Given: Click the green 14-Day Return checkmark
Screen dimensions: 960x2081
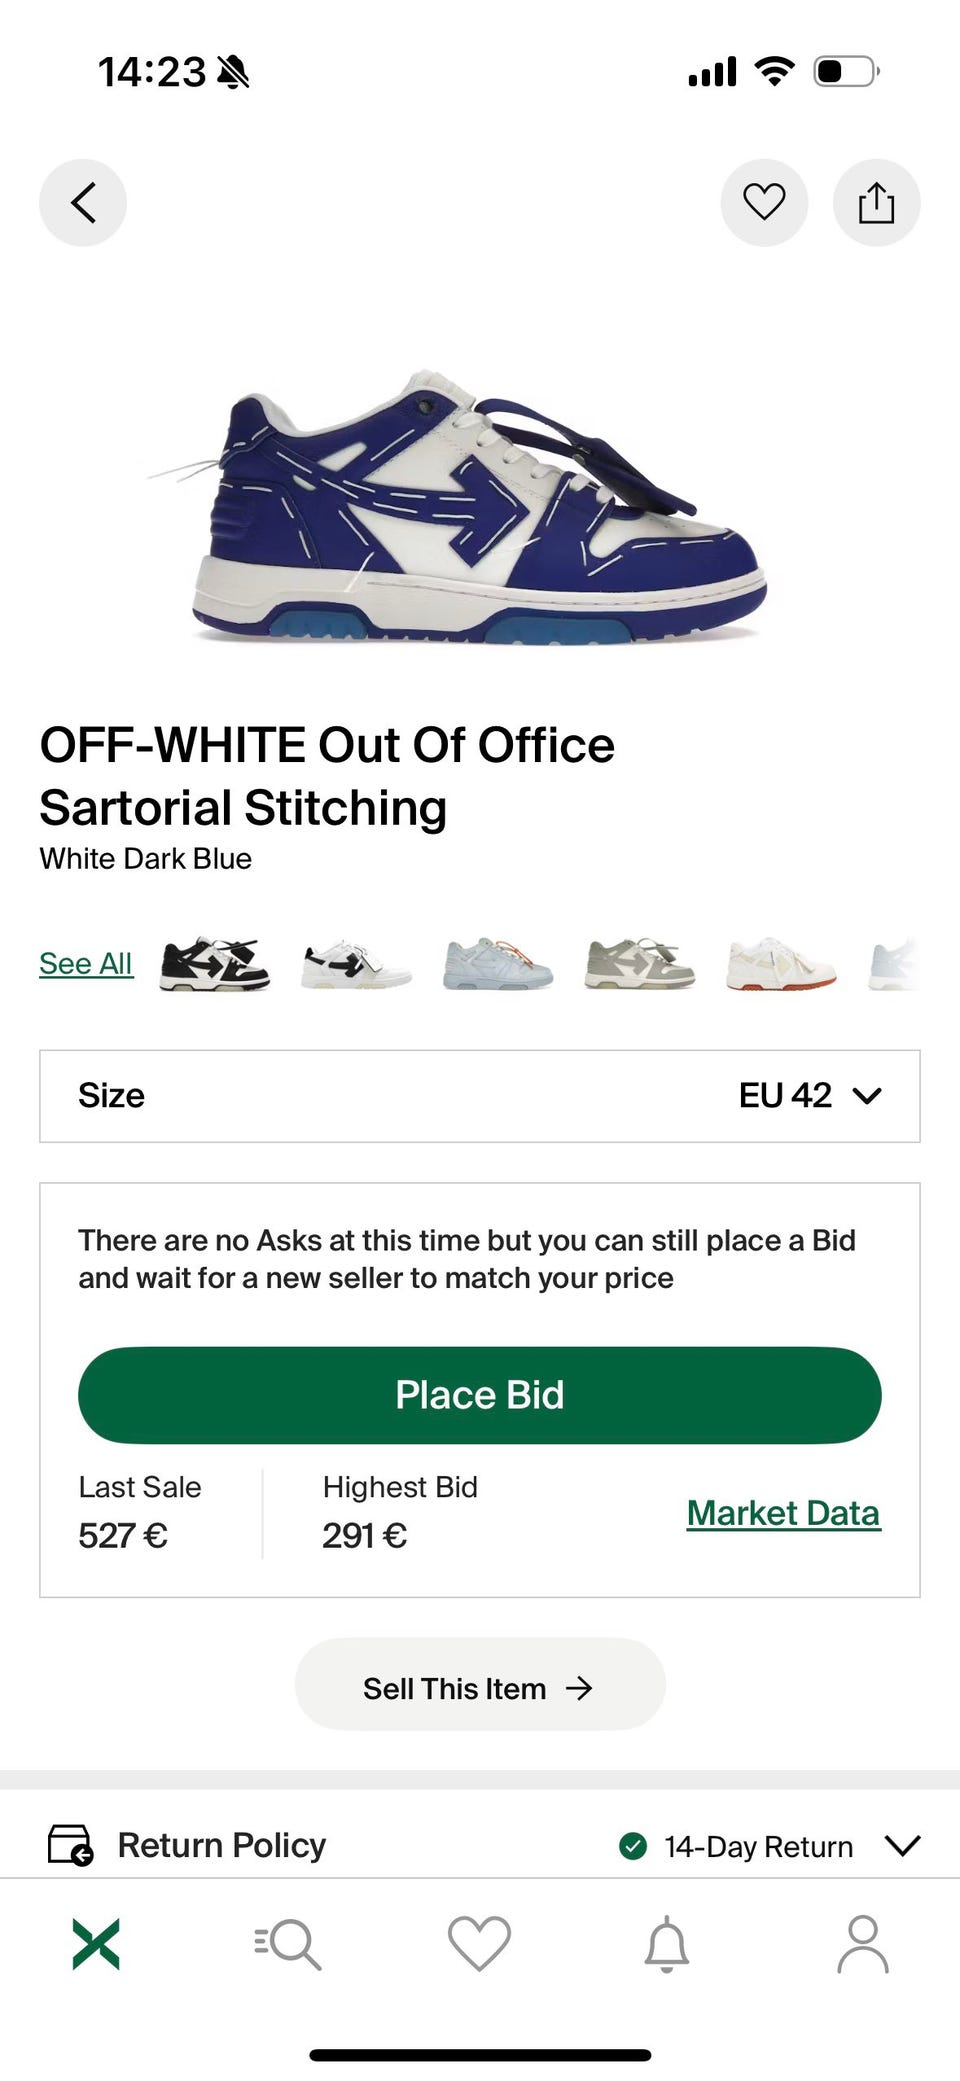Looking at the screenshot, I should click(x=633, y=1846).
